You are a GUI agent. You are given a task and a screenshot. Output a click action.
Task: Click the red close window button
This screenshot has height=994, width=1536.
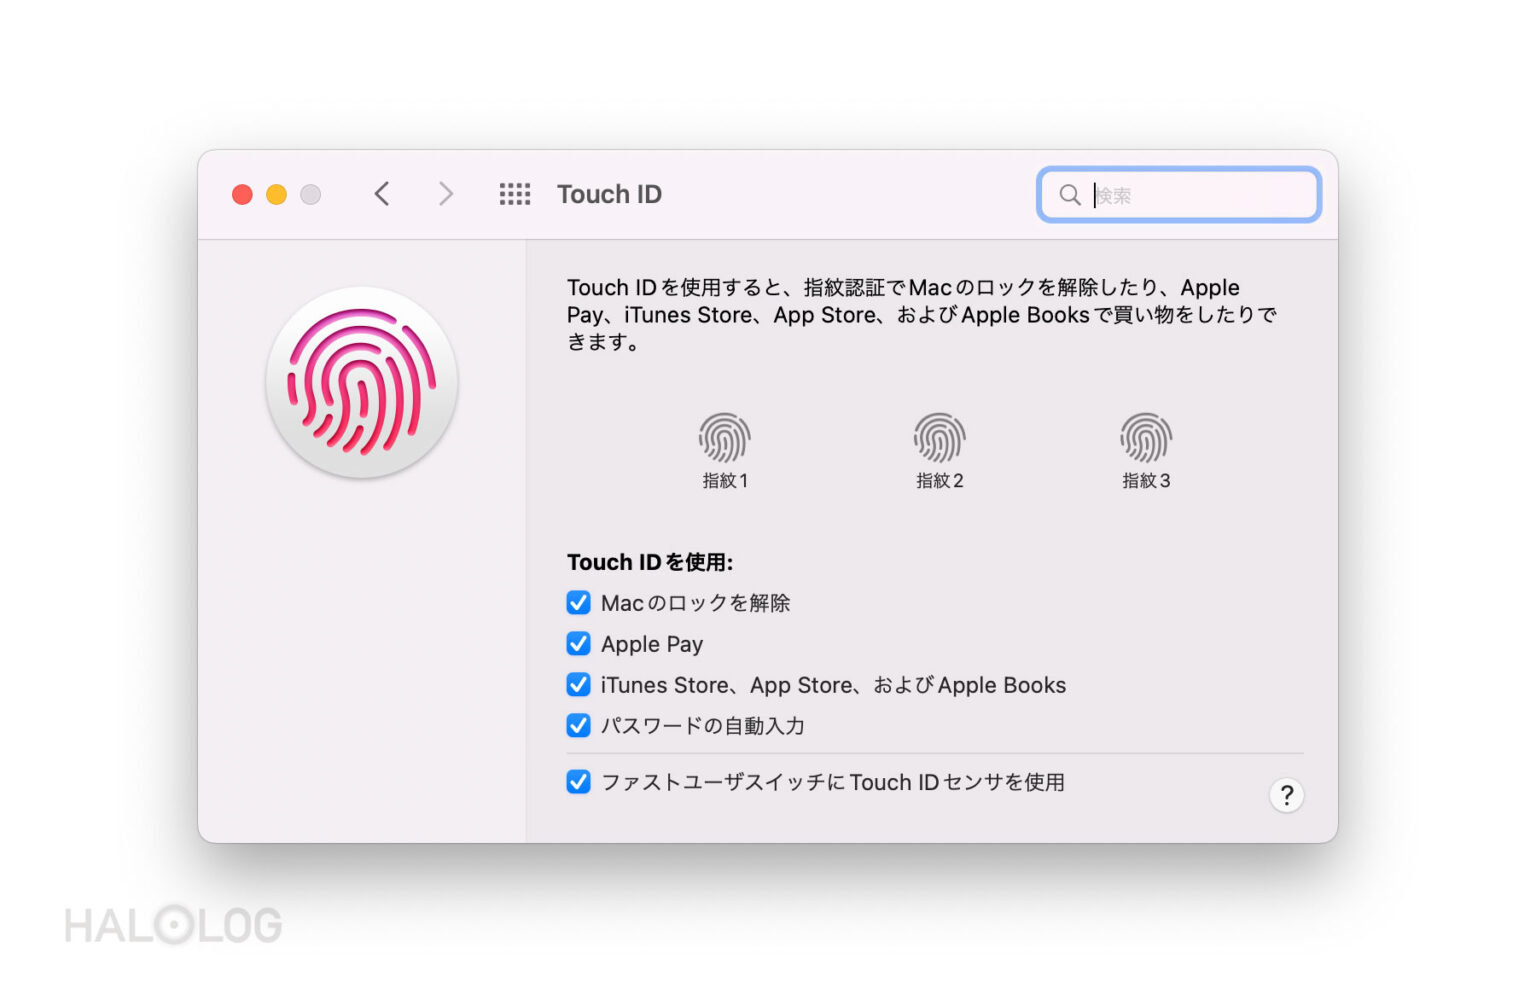(x=242, y=194)
